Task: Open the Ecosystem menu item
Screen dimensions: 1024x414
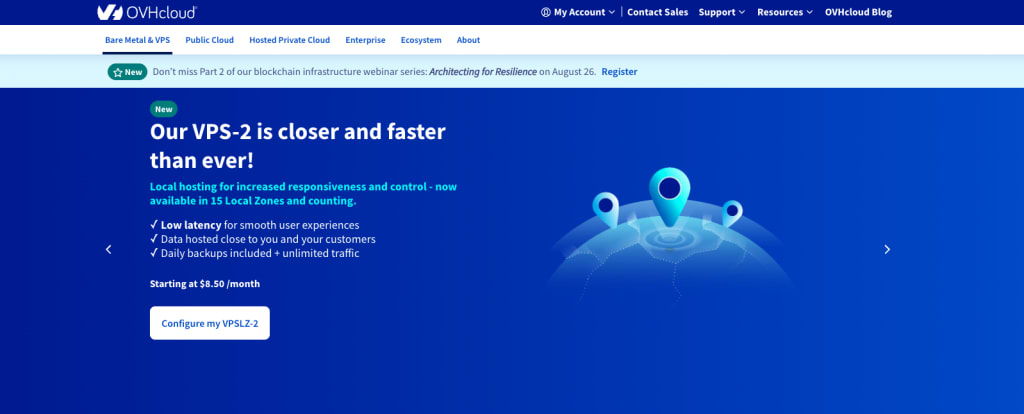Action: pos(421,40)
